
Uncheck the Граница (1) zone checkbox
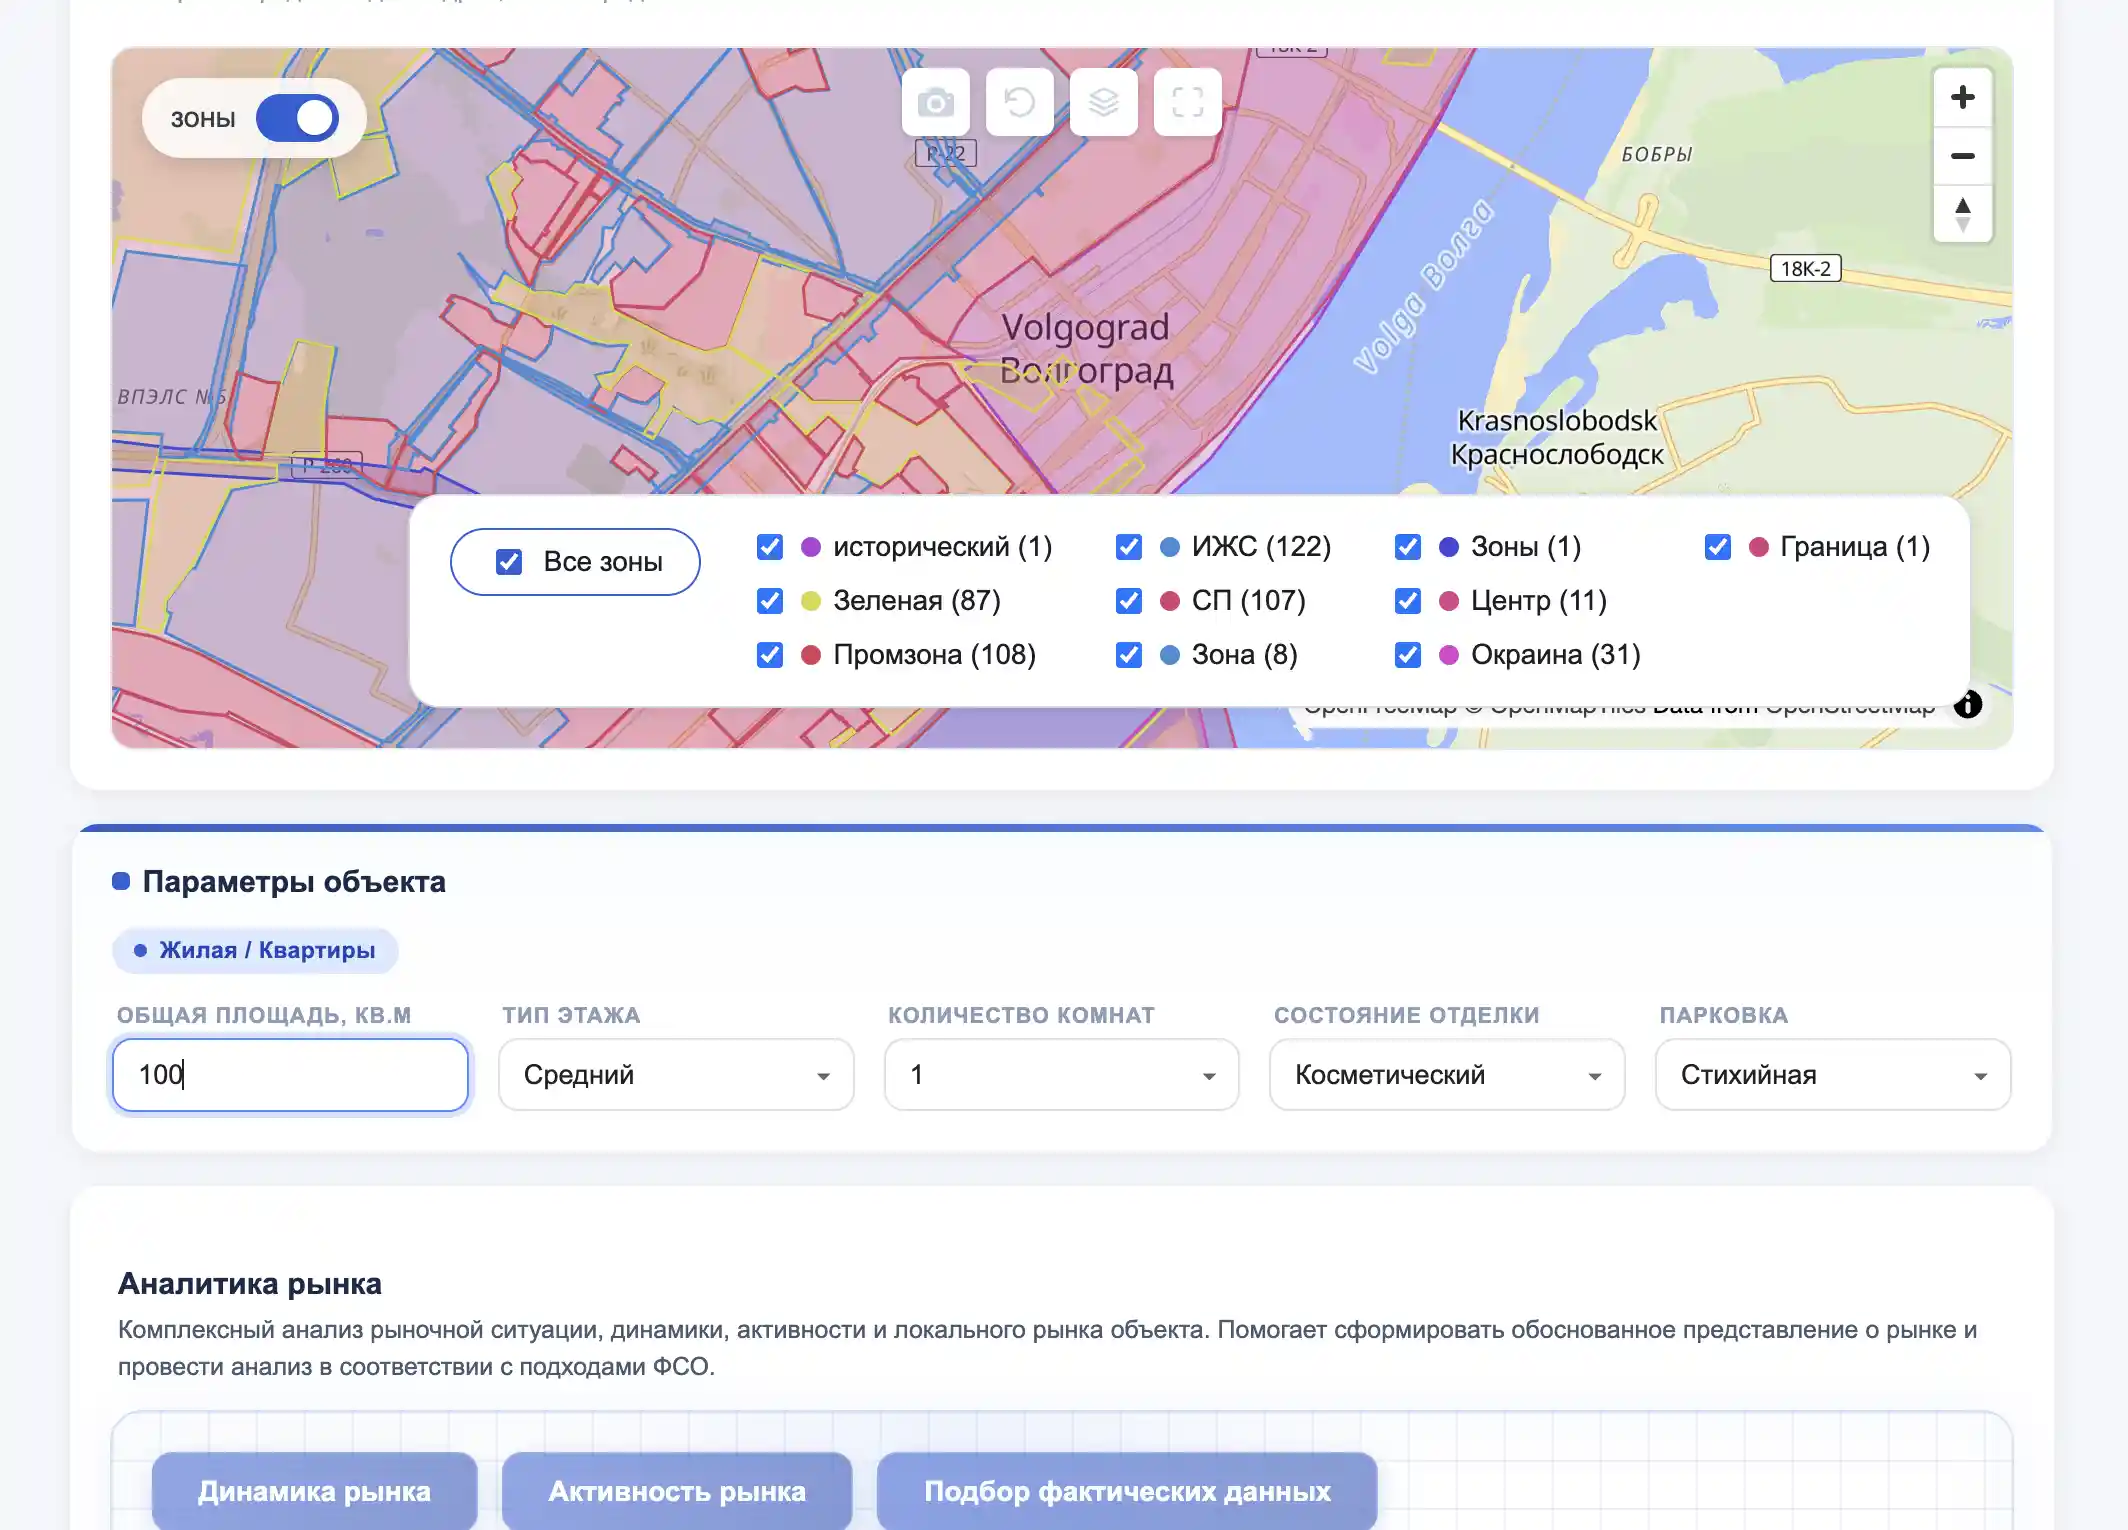[1718, 547]
